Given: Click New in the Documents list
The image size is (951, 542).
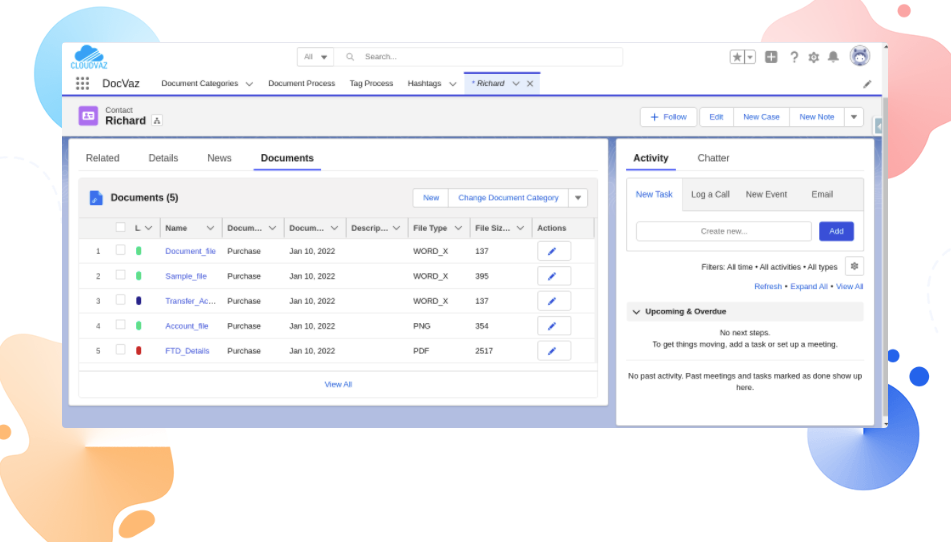Looking at the screenshot, I should [x=431, y=198].
